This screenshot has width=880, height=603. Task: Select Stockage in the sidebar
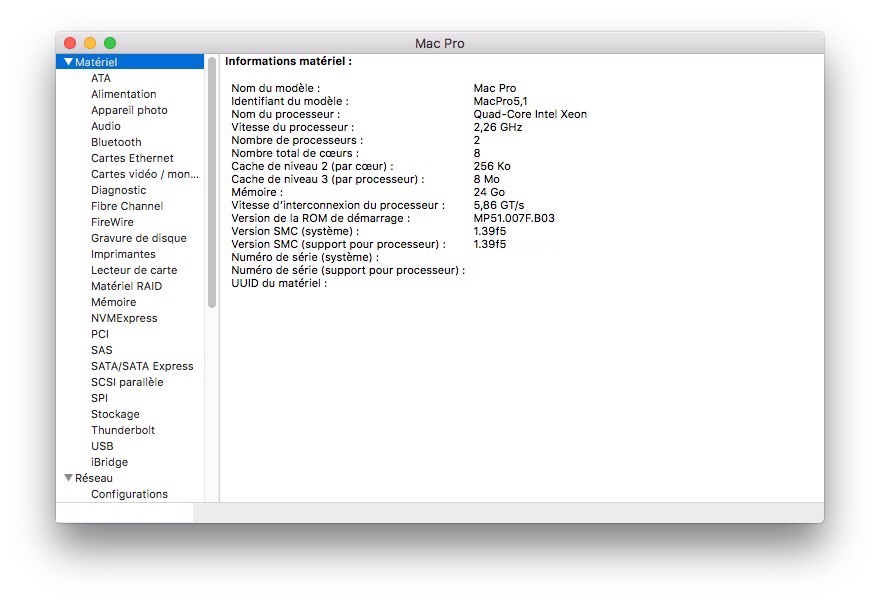115,414
